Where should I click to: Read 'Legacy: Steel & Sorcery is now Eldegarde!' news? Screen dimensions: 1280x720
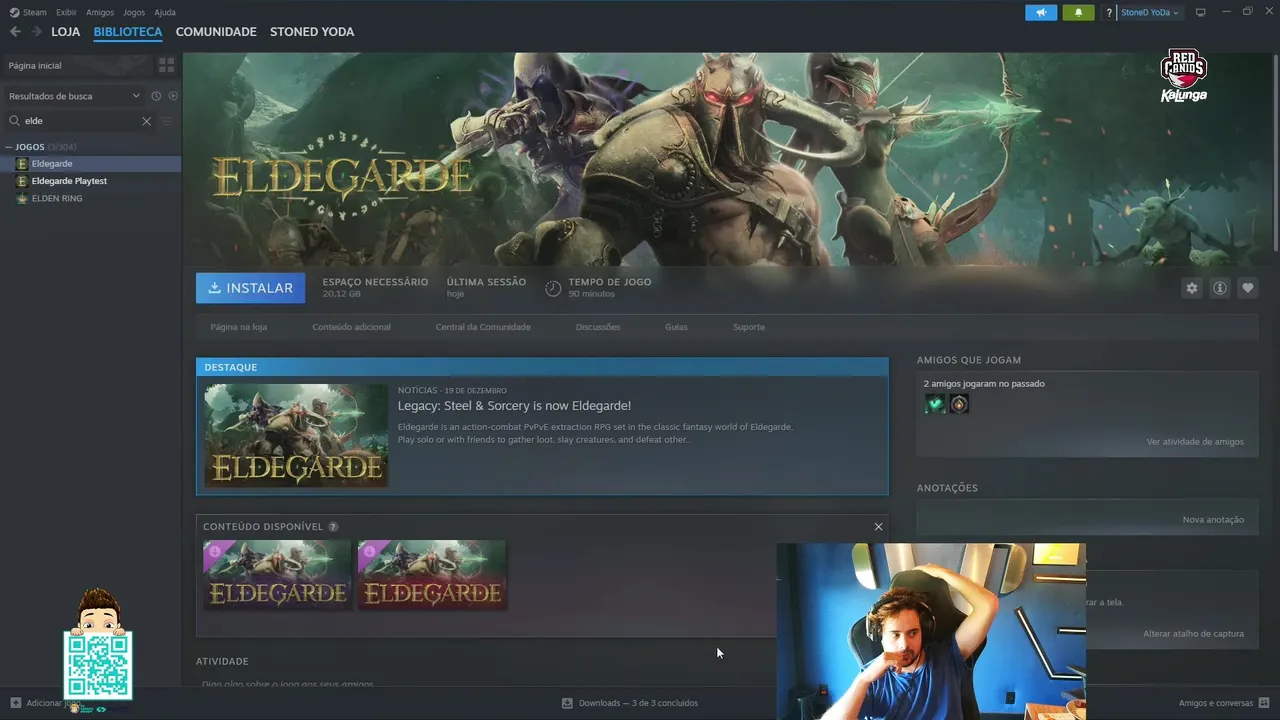[514, 406]
